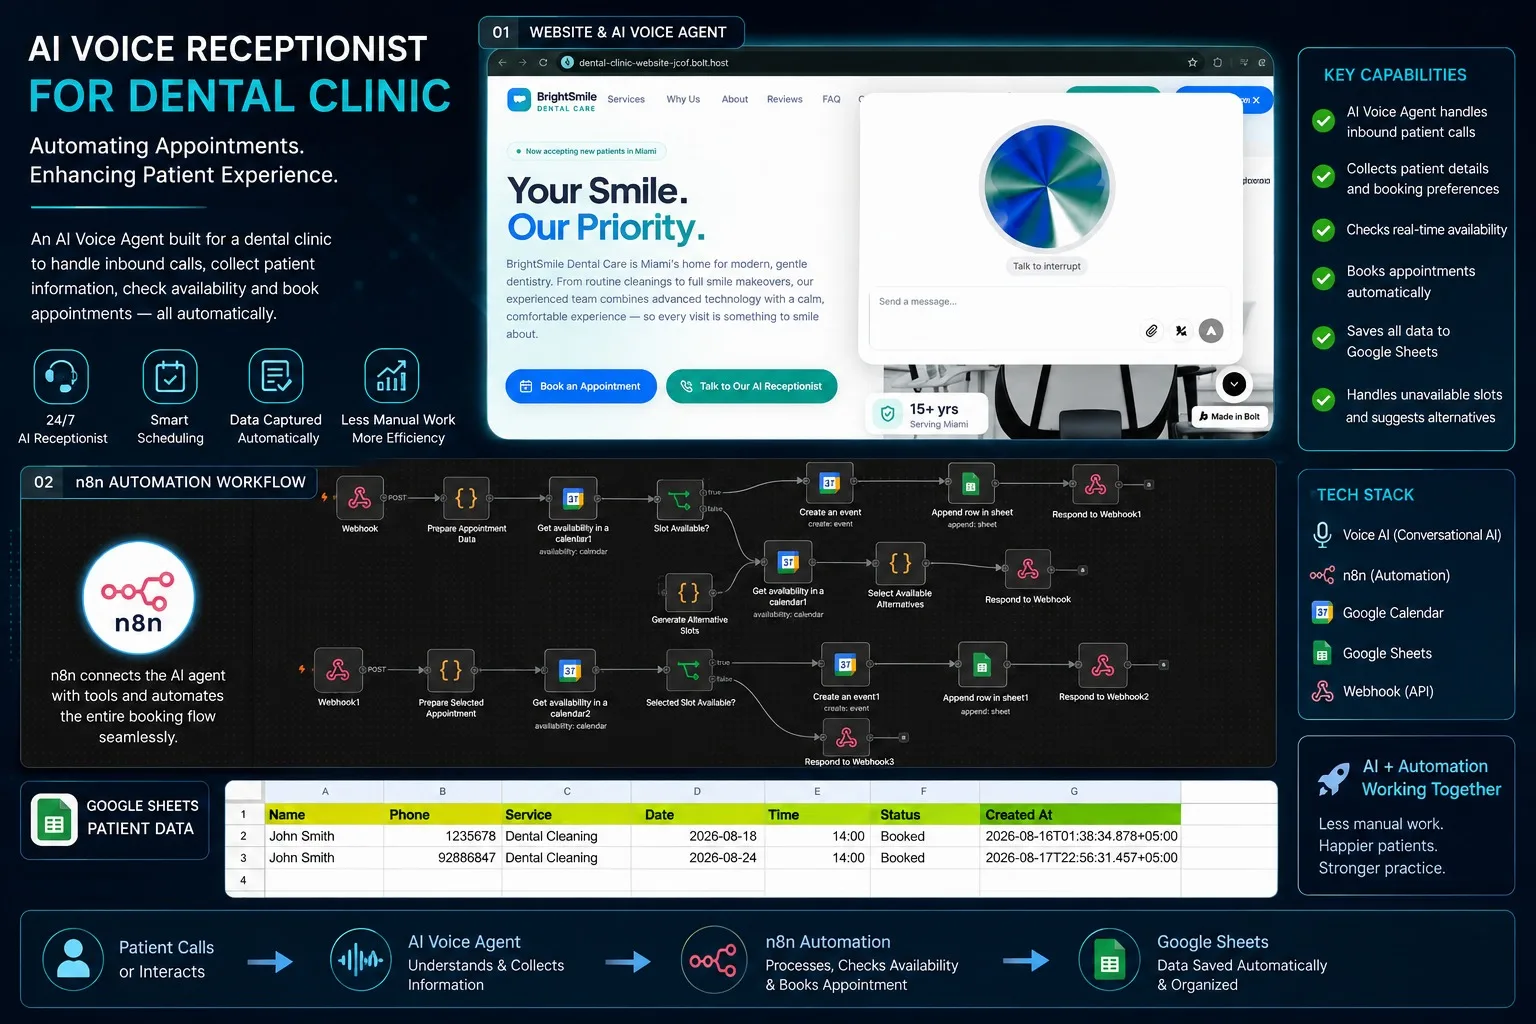Click the BrightSmile Dental Care logo
The width and height of the screenshot is (1536, 1024).
tap(552, 101)
